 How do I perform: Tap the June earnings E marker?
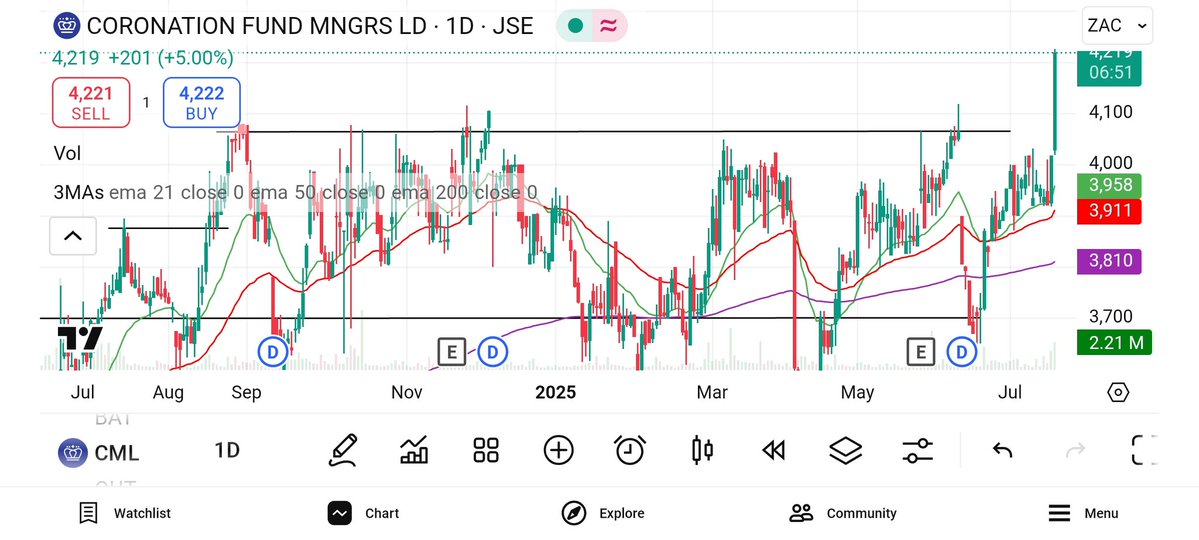point(921,352)
